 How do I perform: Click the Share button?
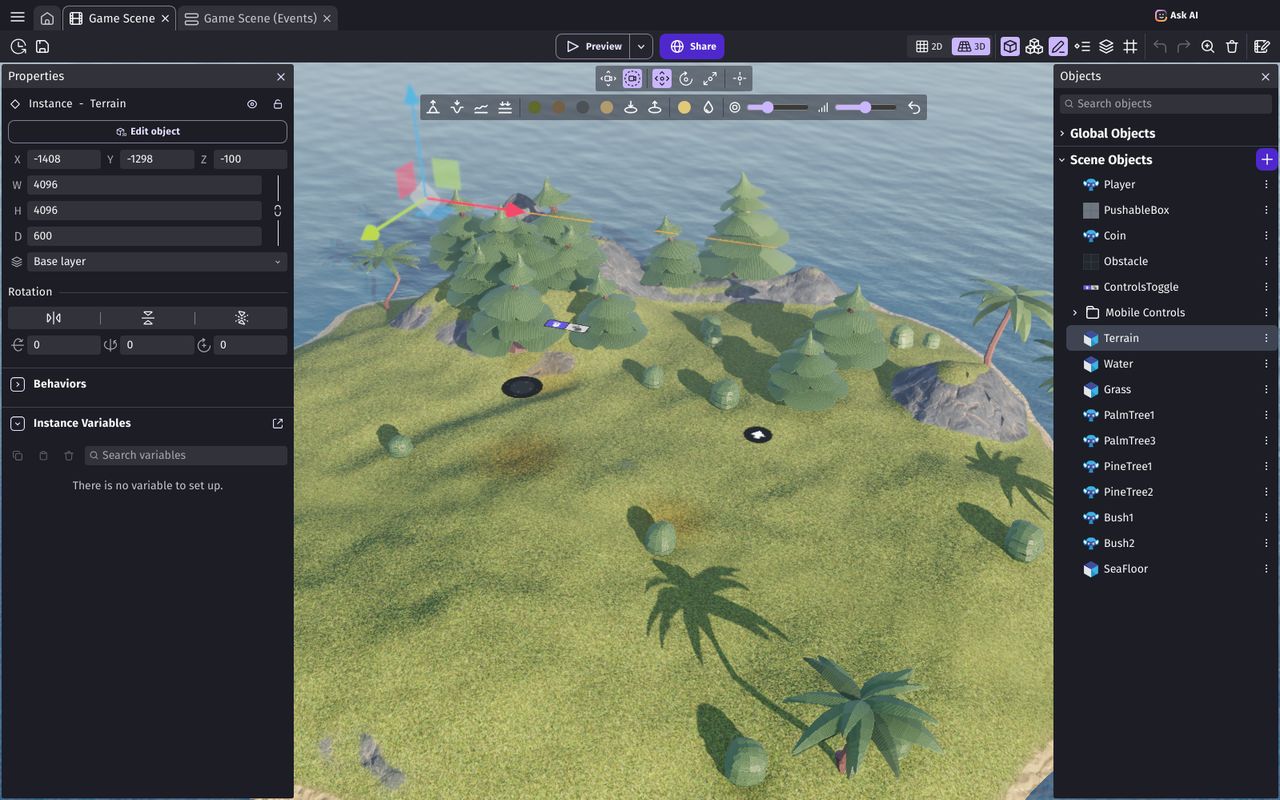coord(692,46)
